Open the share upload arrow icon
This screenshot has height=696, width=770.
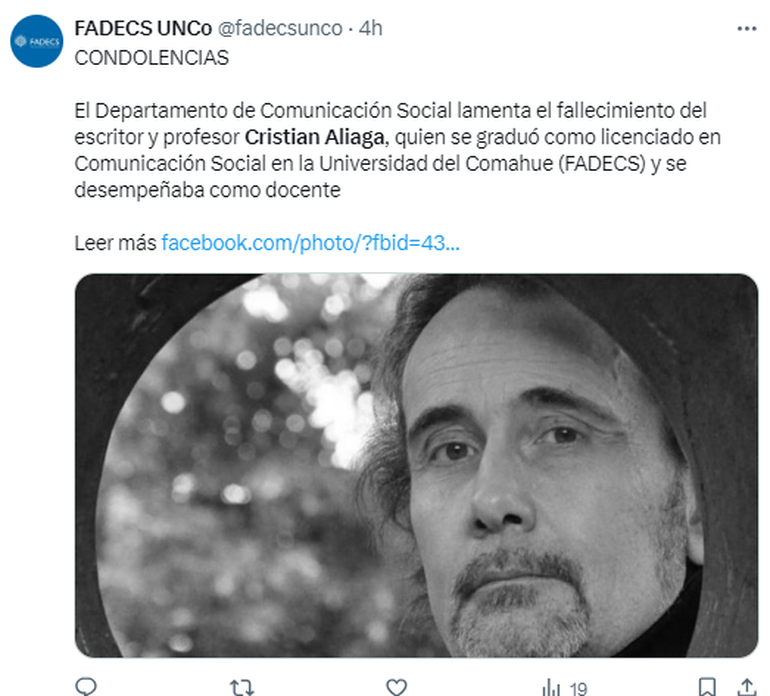pyautogui.click(x=746, y=687)
